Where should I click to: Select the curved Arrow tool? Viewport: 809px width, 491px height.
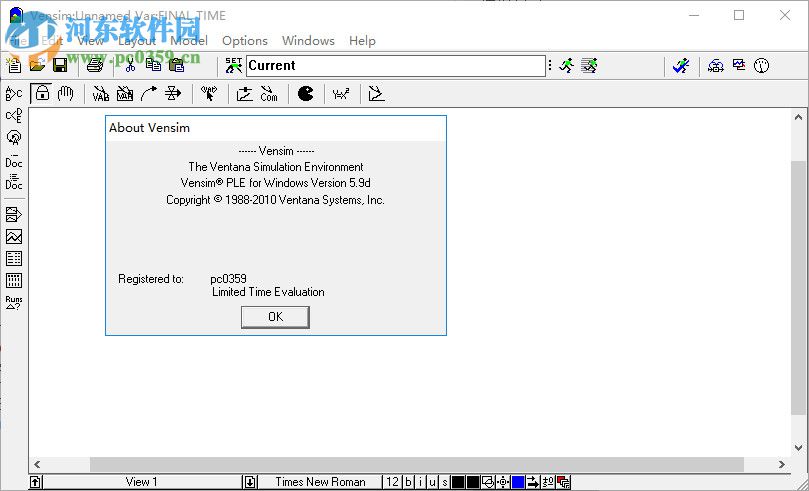tap(149, 94)
